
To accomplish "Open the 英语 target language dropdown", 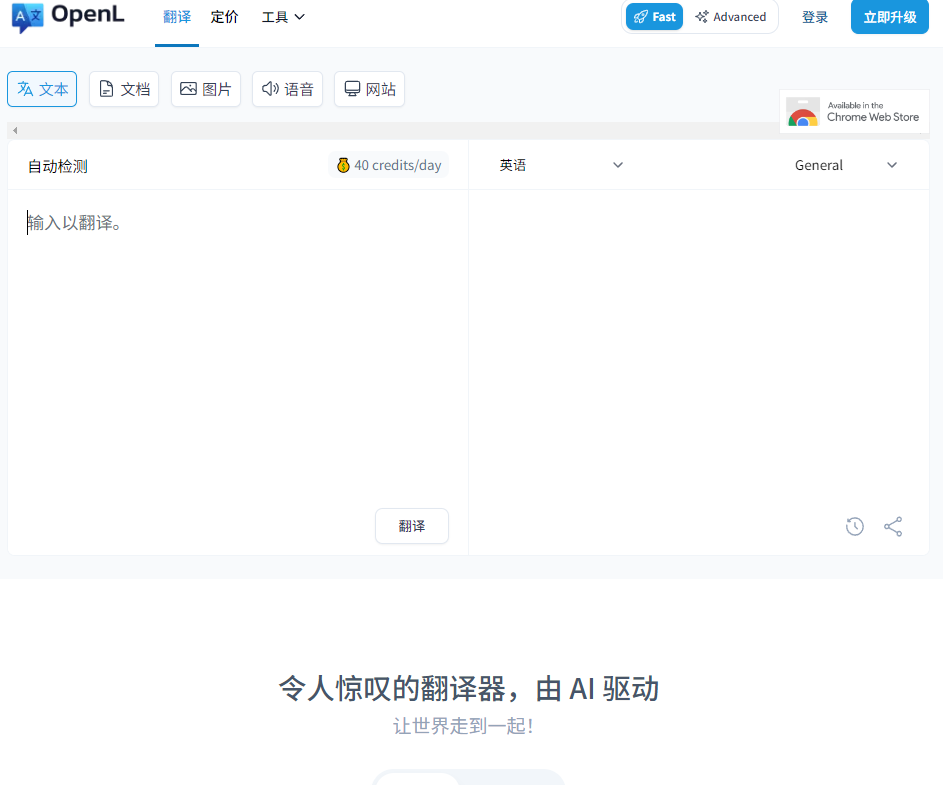I will point(561,165).
